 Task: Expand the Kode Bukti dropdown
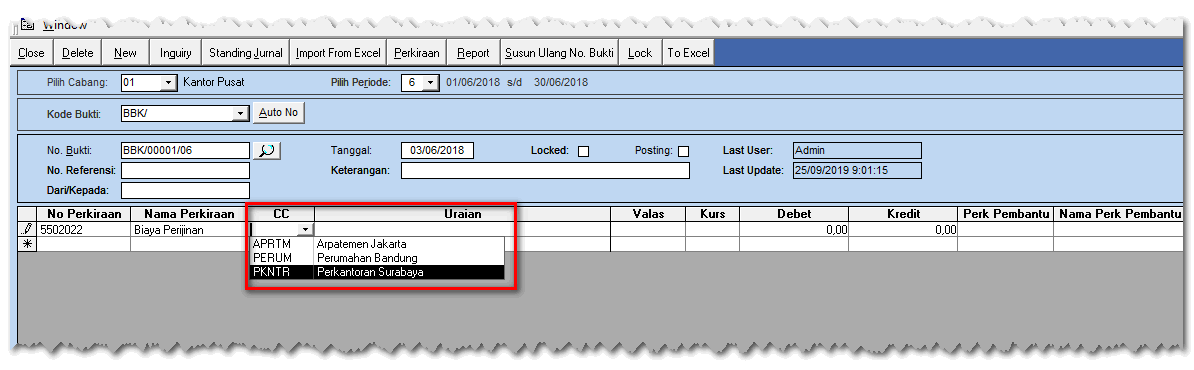pyautogui.click(x=241, y=113)
